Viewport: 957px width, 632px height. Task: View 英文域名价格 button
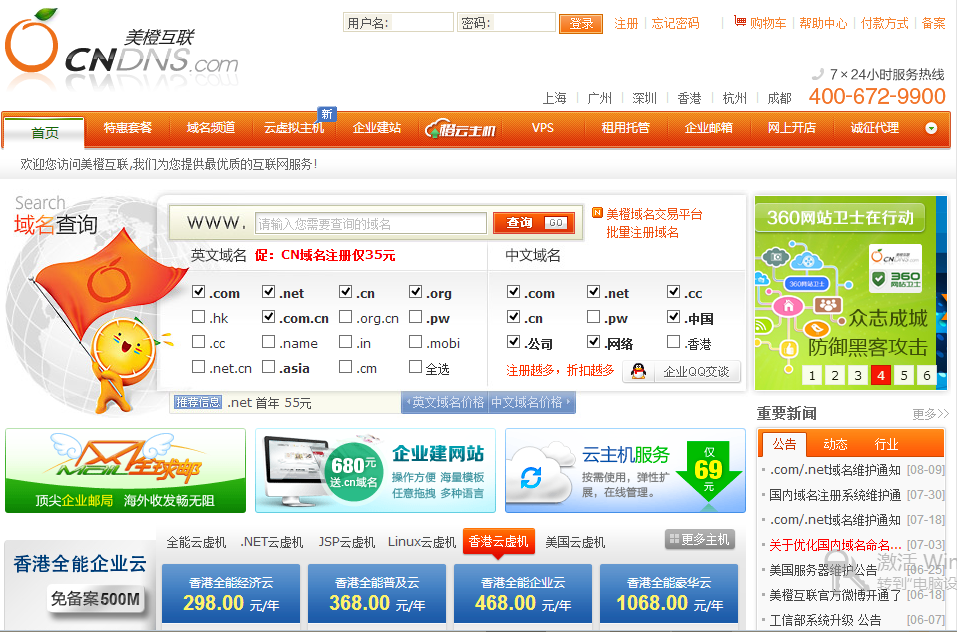445,403
